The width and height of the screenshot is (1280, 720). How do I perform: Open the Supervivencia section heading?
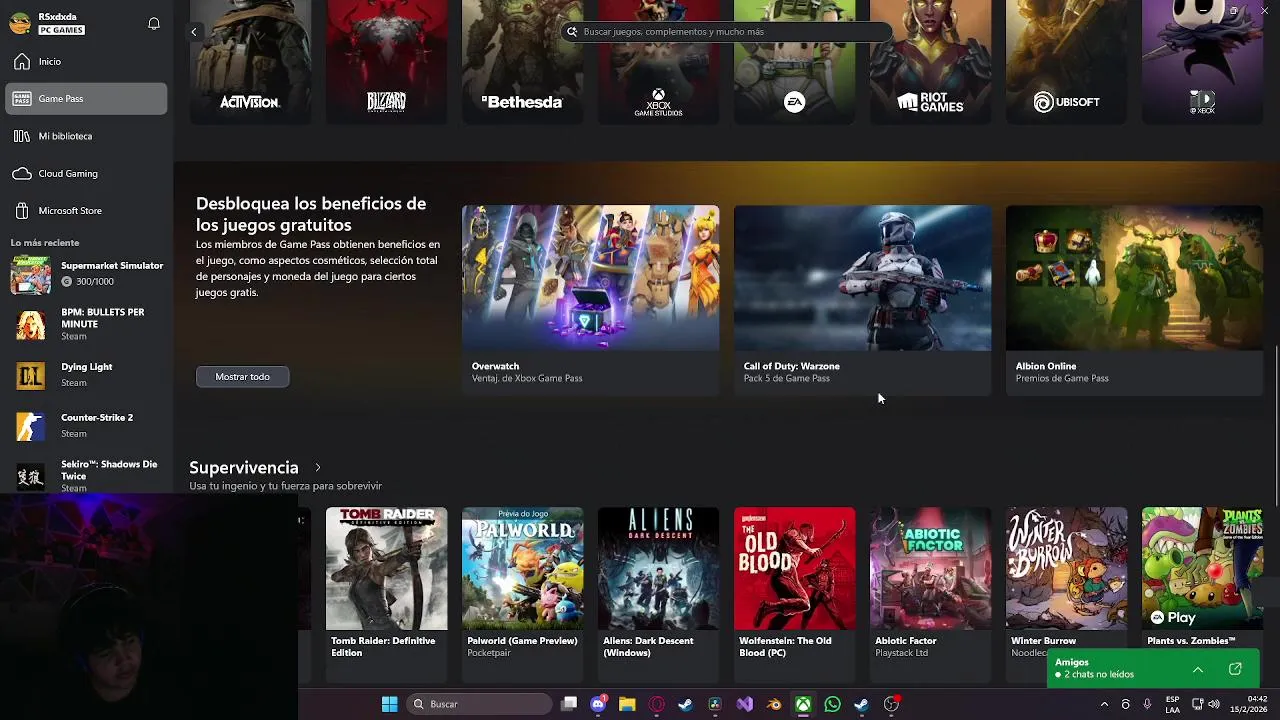click(x=244, y=468)
